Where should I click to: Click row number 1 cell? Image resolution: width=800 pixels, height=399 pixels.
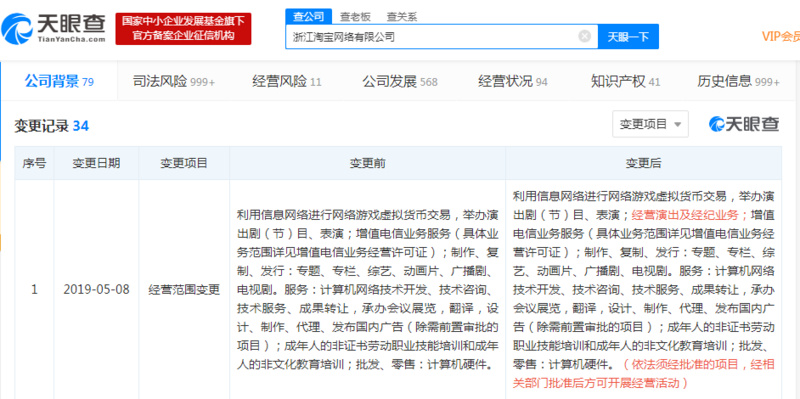pos(34,290)
